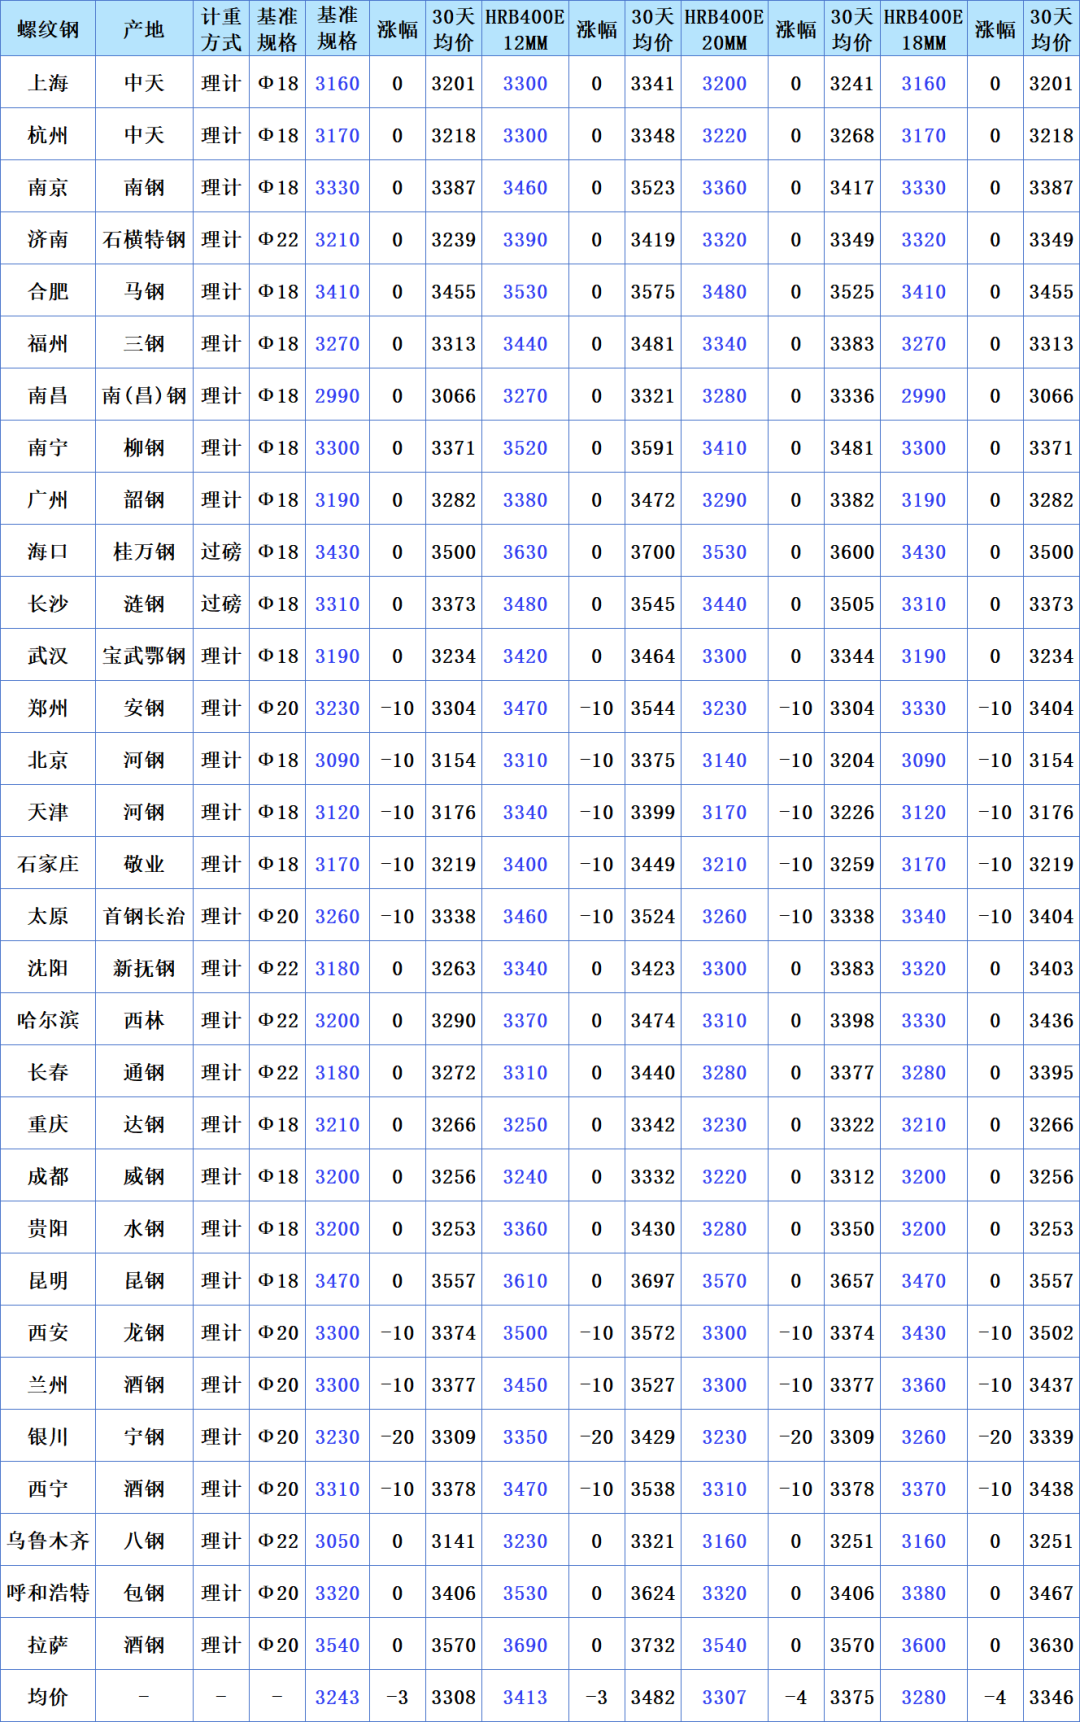
Task: Click the 乌鲁木齐 base price 3050
Action: [337, 1541]
